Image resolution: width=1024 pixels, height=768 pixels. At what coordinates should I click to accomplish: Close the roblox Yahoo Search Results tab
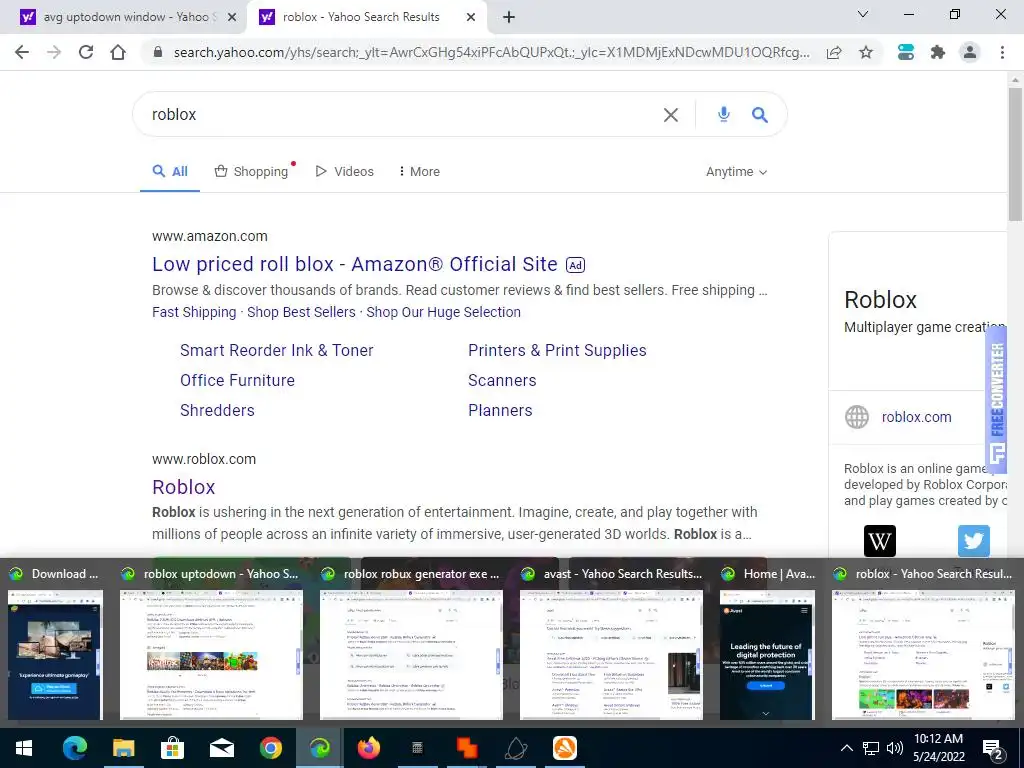471,17
